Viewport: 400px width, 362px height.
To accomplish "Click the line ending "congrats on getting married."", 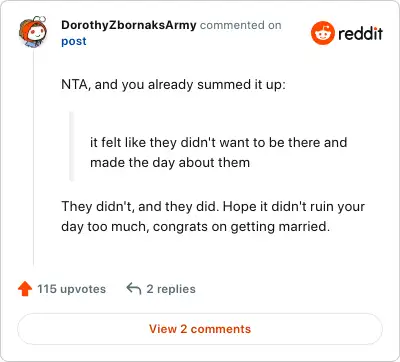I will click(195, 227).
